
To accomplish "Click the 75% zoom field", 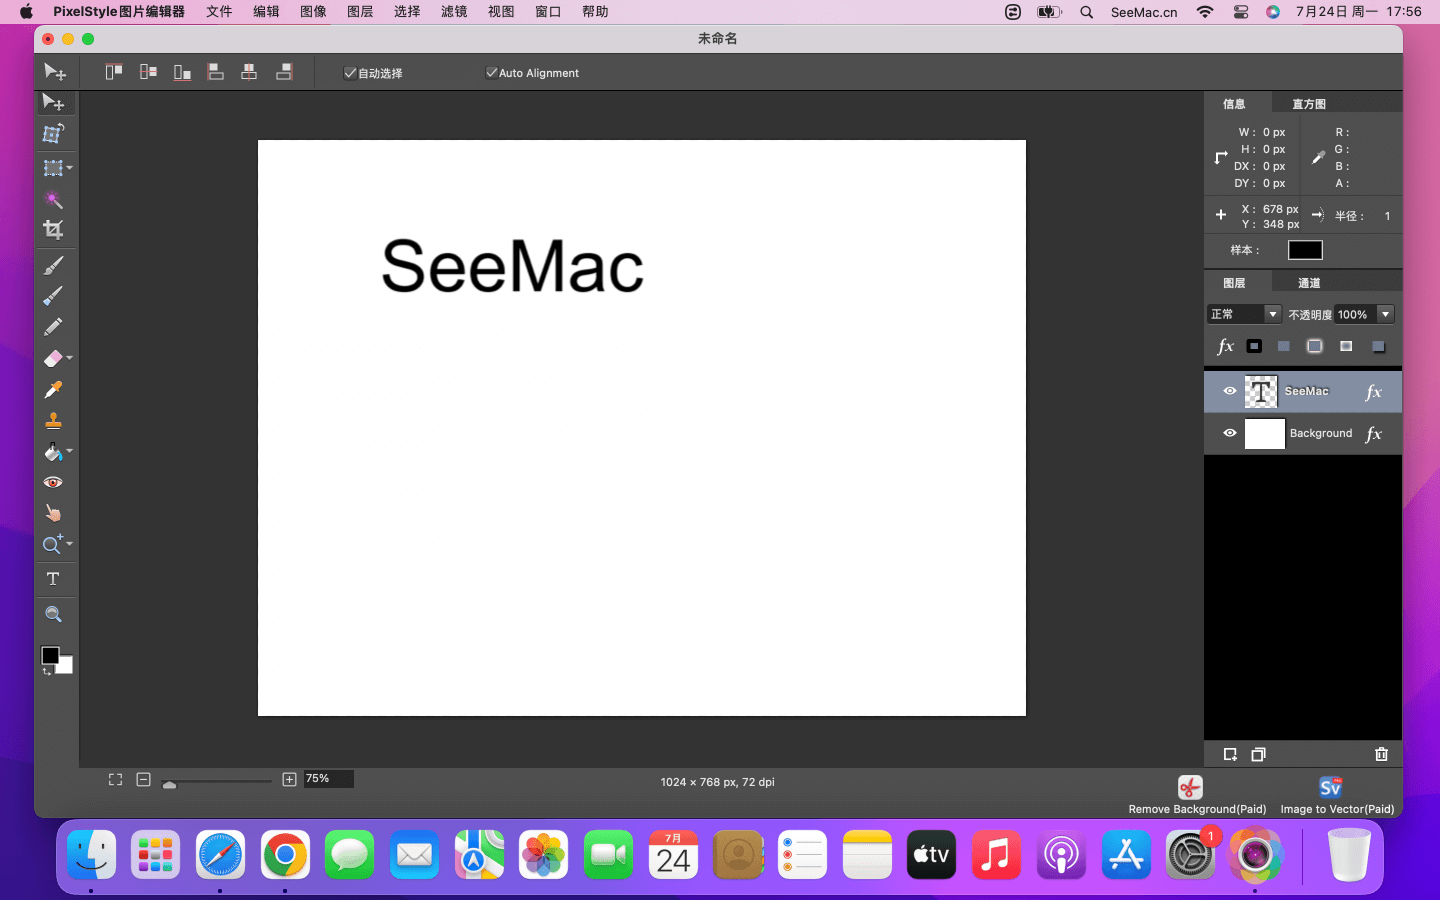I will coord(328,779).
